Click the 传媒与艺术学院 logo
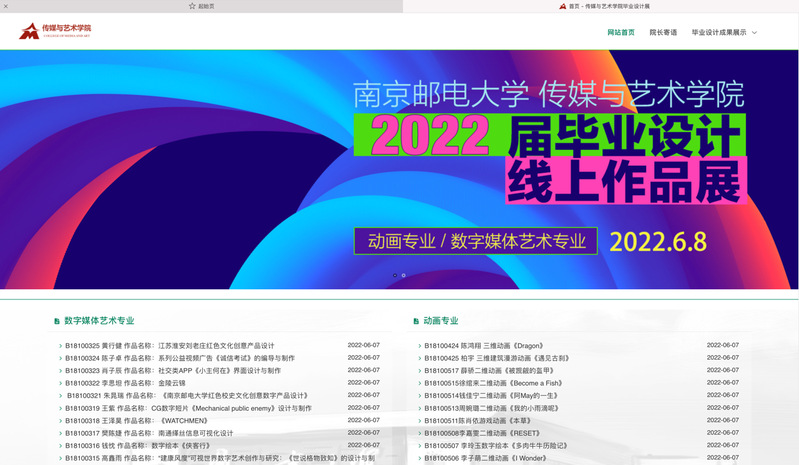The width and height of the screenshot is (799, 465). tap(55, 31)
